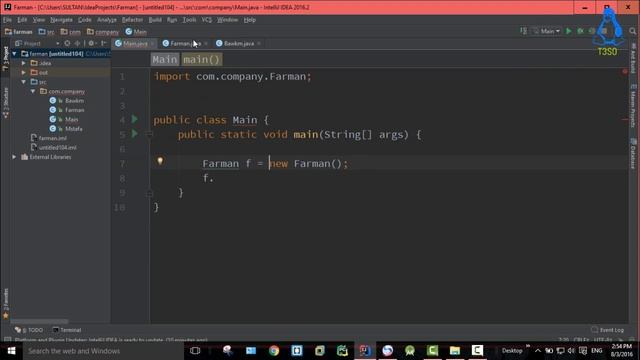Click src in navigation breadcrumb bar
Viewport: 640px width, 360px height.
tap(47, 31)
